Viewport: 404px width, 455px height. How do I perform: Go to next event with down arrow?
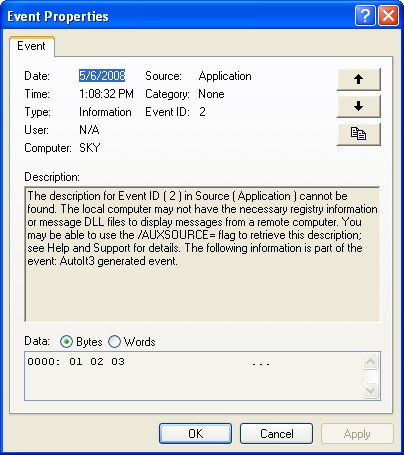tap(359, 106)
